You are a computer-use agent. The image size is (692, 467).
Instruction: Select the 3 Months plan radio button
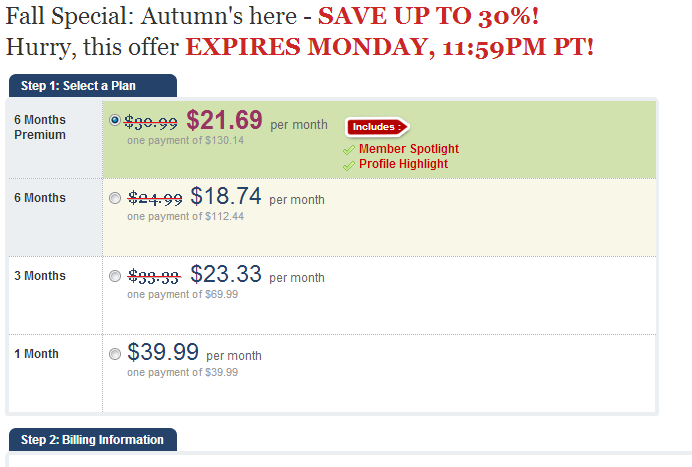pos(115,276)
